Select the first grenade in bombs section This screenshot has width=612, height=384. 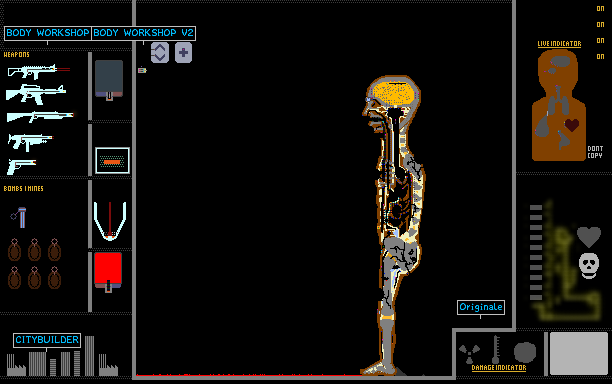pyautogui.click(x=14, y=250)
